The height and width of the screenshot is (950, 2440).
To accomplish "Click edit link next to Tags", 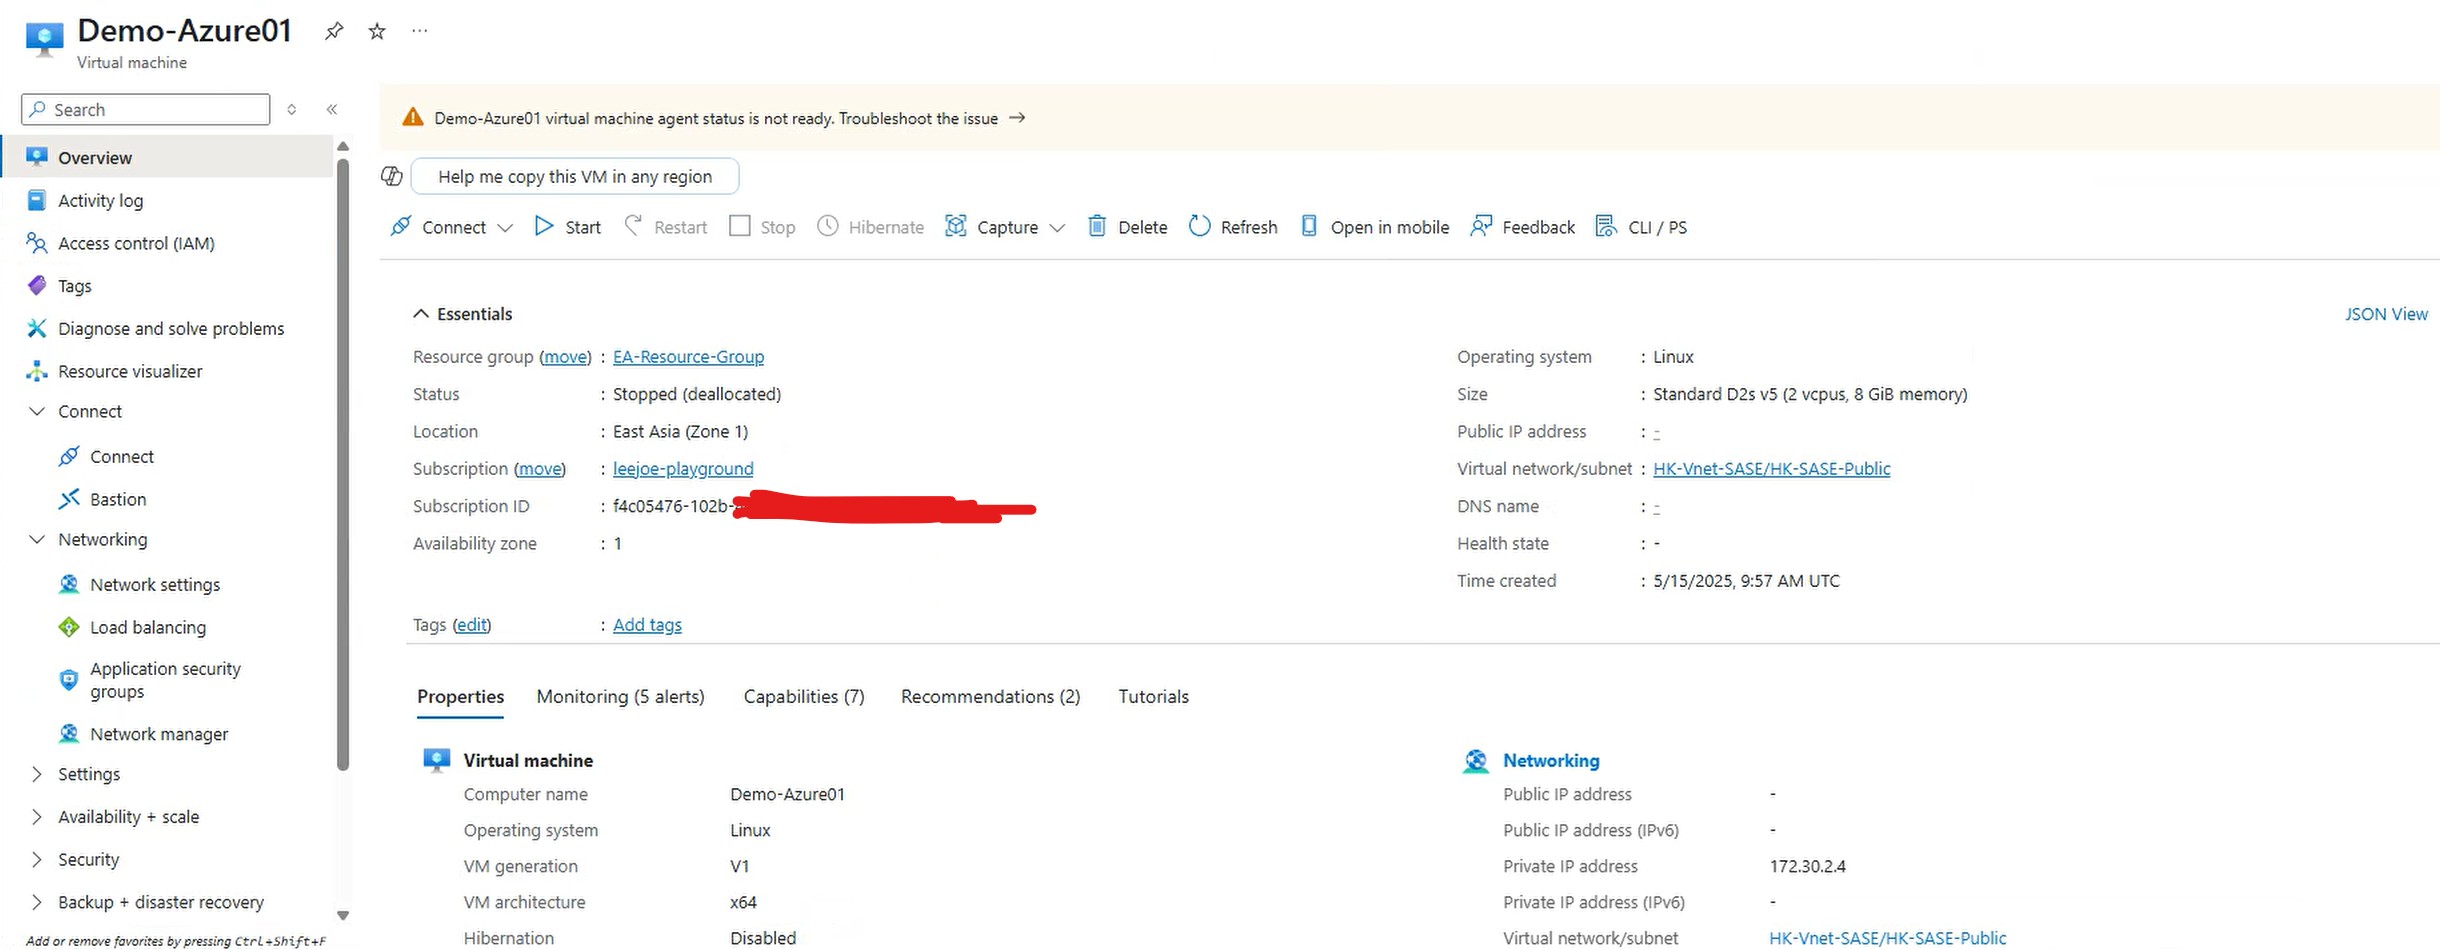I will click(471, 625).
